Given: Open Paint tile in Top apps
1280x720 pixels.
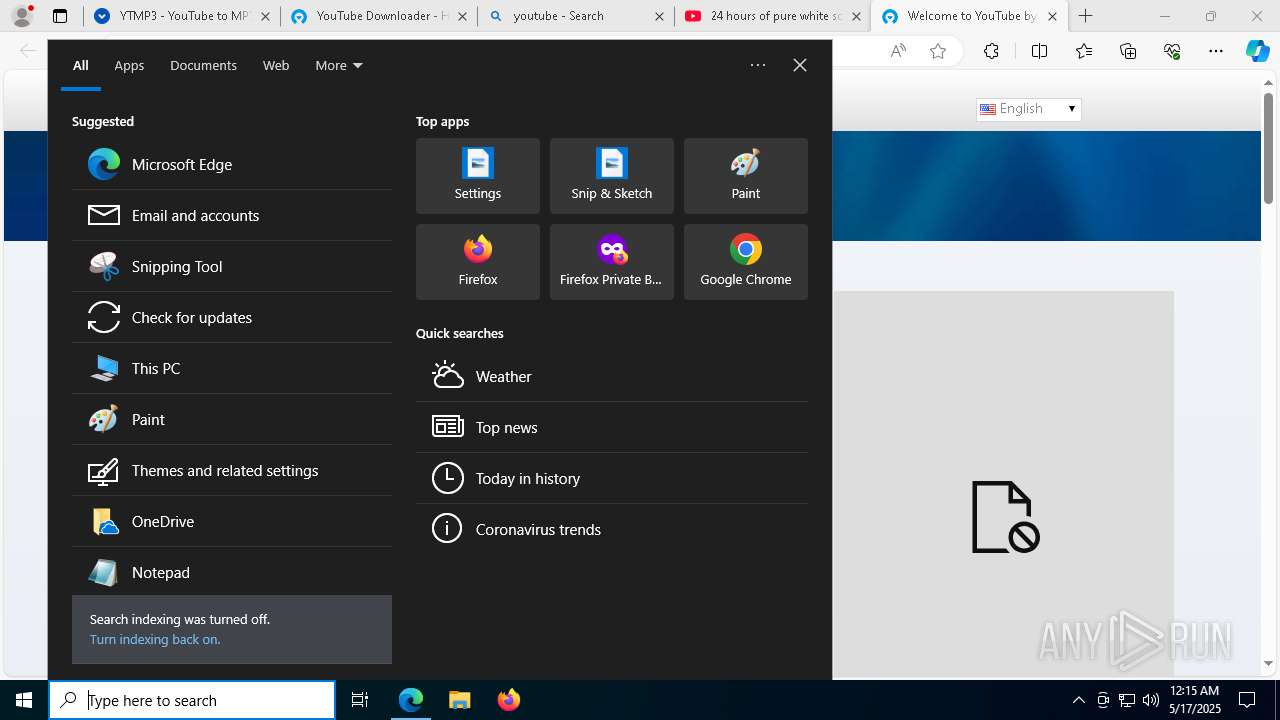Looking at the screenshot, I should [746, 176].
